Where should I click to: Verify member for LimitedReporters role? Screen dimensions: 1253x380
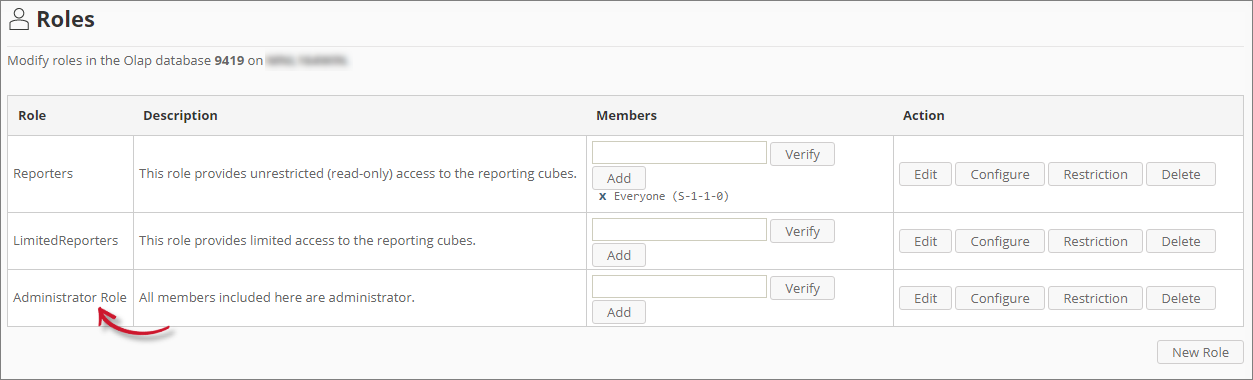802,231
